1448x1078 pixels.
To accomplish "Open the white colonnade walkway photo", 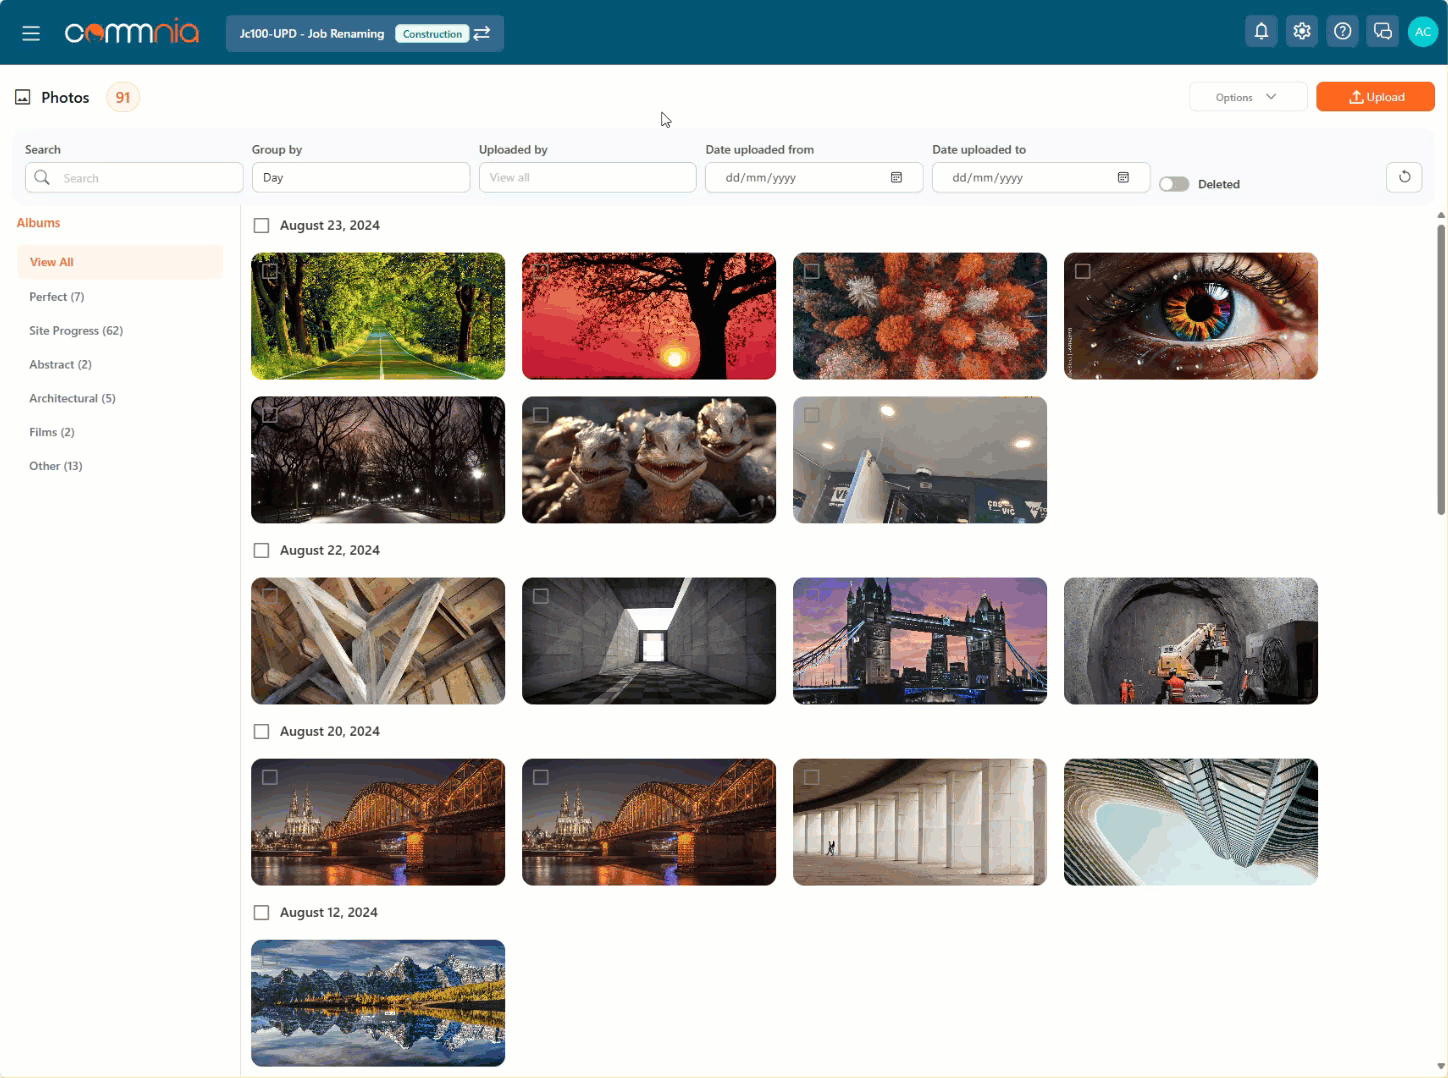I will pyautogui.click(x=920, y=822).
